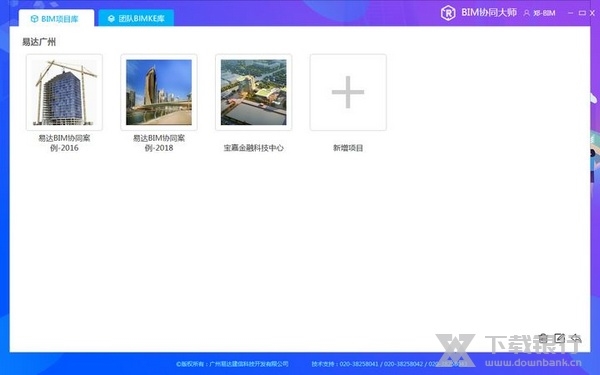Click the delete (trash) icon at bottom right

pos(543,338)
